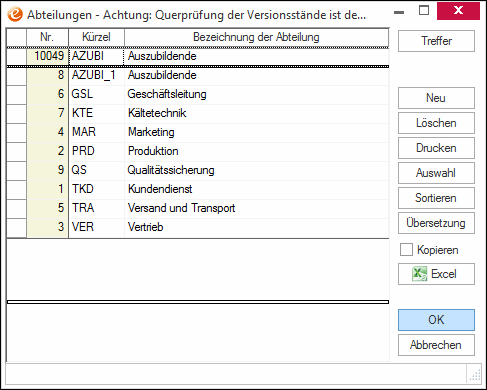Select the TRA Kürzel cell
This screenshot has width=487, height=390.
[96, 208]
